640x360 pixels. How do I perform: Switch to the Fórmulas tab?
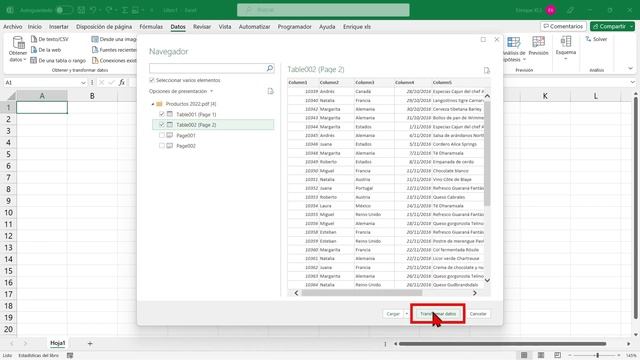tap(151, 27)
